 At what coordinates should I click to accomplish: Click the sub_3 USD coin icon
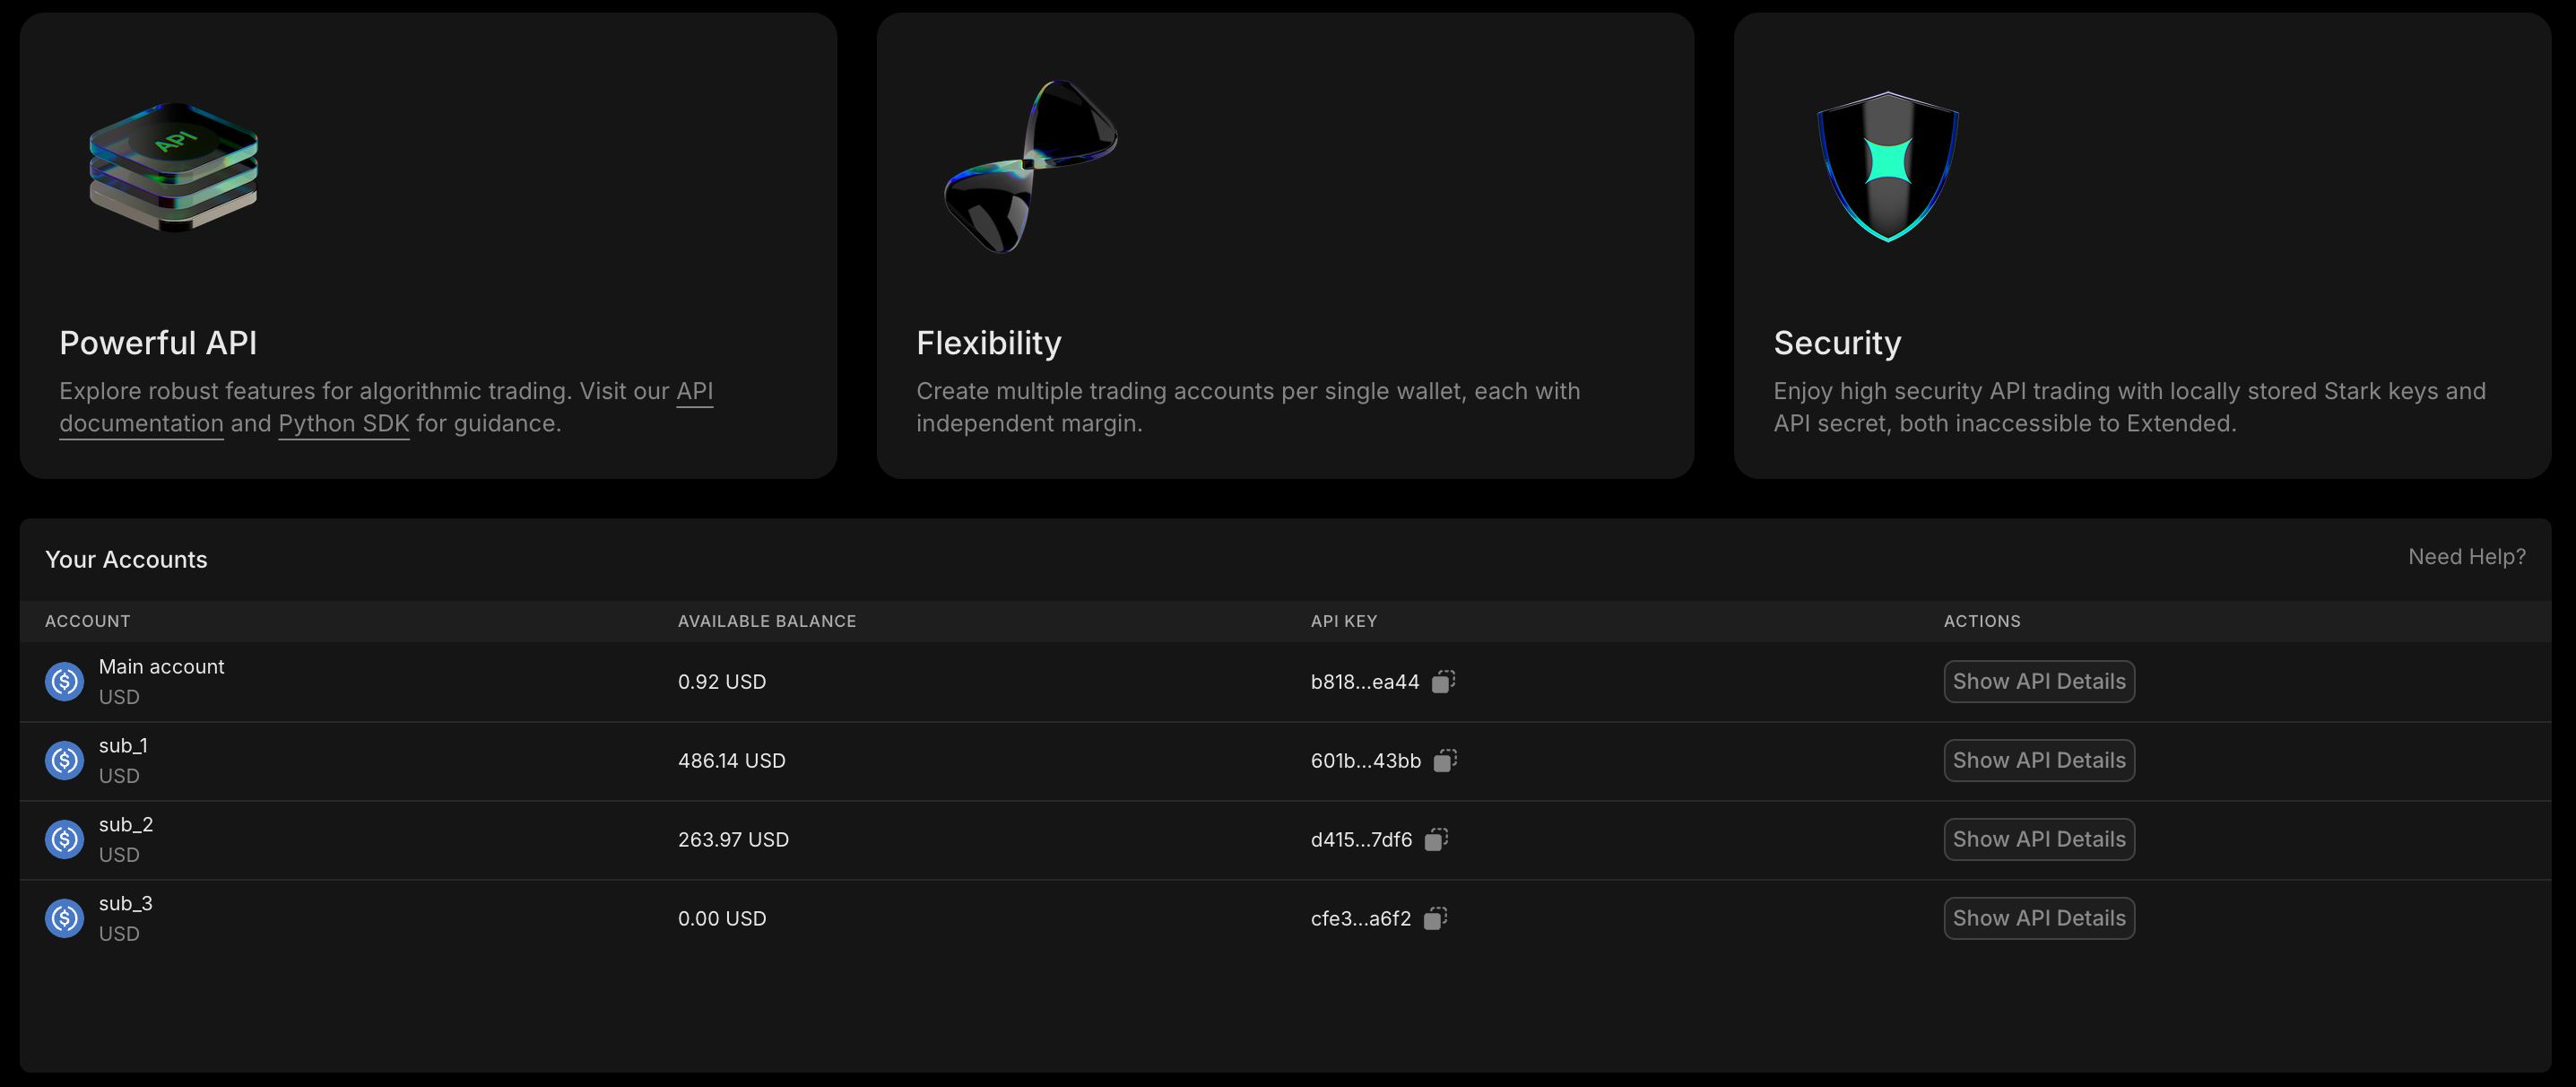[x=64, y=919]
